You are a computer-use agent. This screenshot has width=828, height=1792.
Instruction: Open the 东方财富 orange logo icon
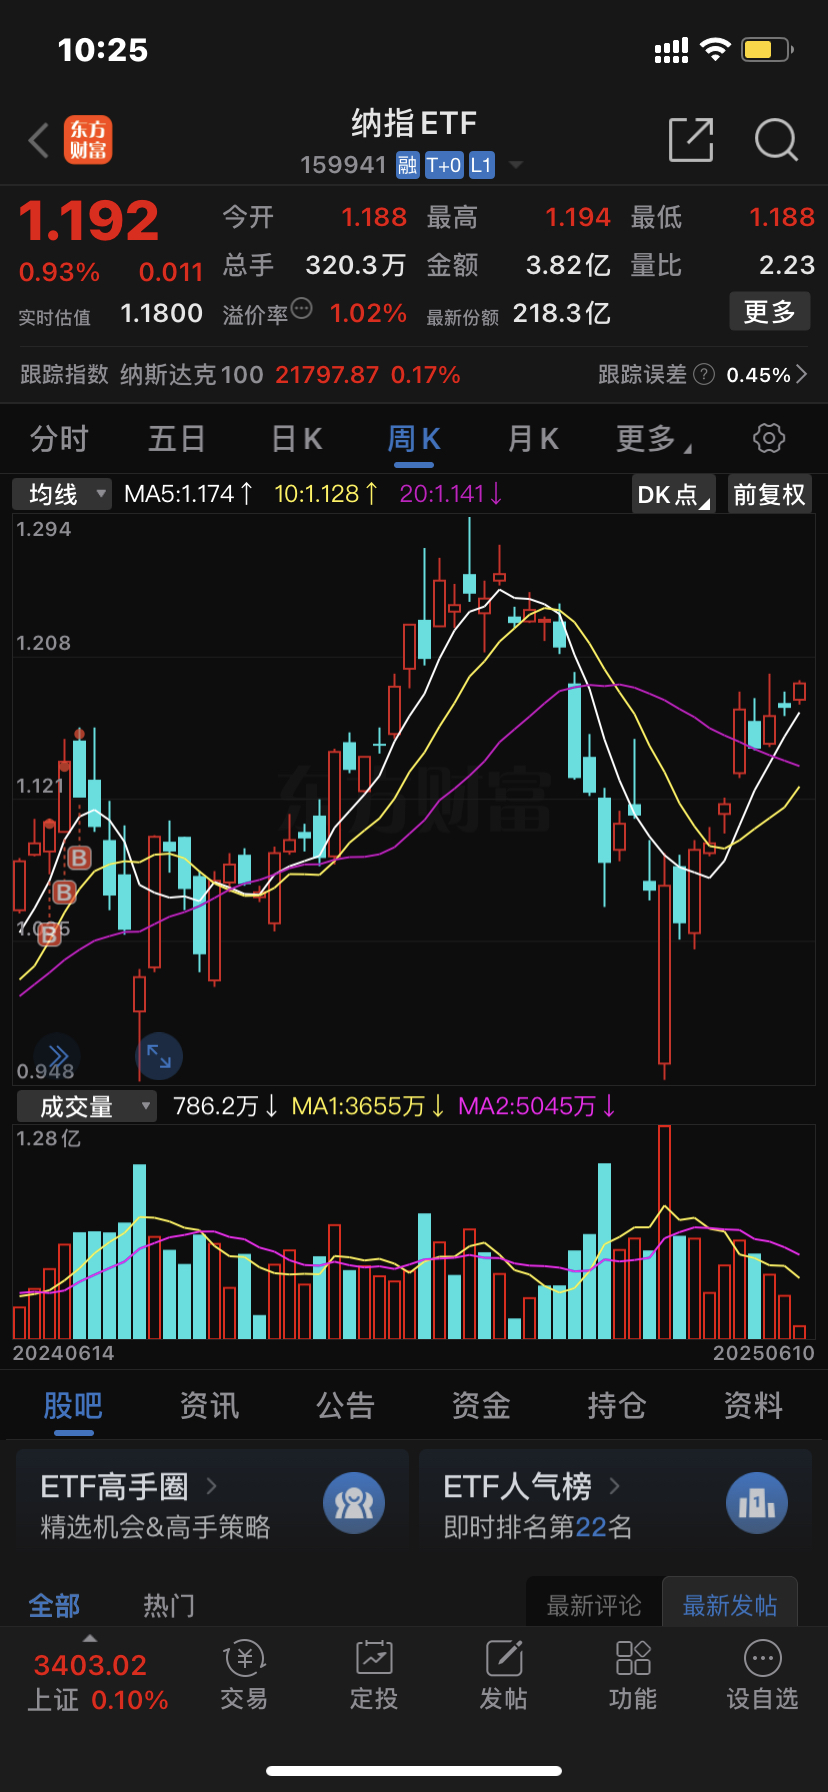click(x=88, y=140)
